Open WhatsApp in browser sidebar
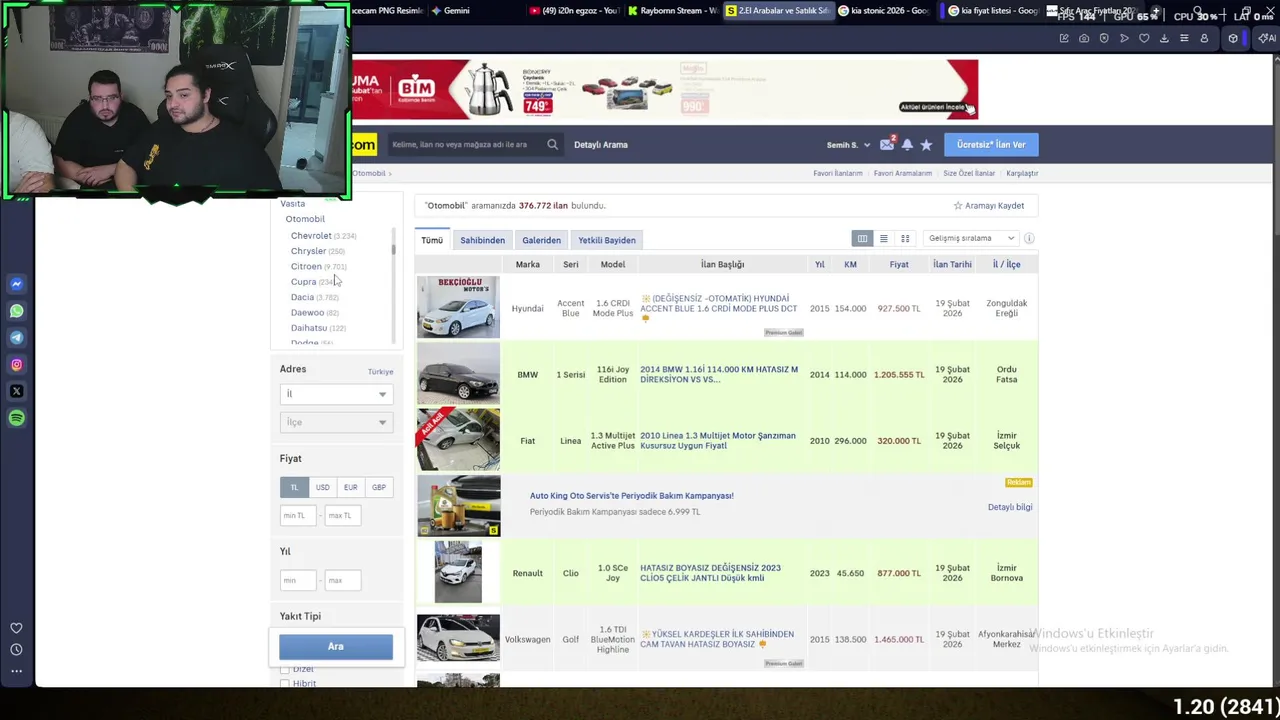The height and width of the screenshot is (720, 1280). pyautogui.click(x=16, y=311)
